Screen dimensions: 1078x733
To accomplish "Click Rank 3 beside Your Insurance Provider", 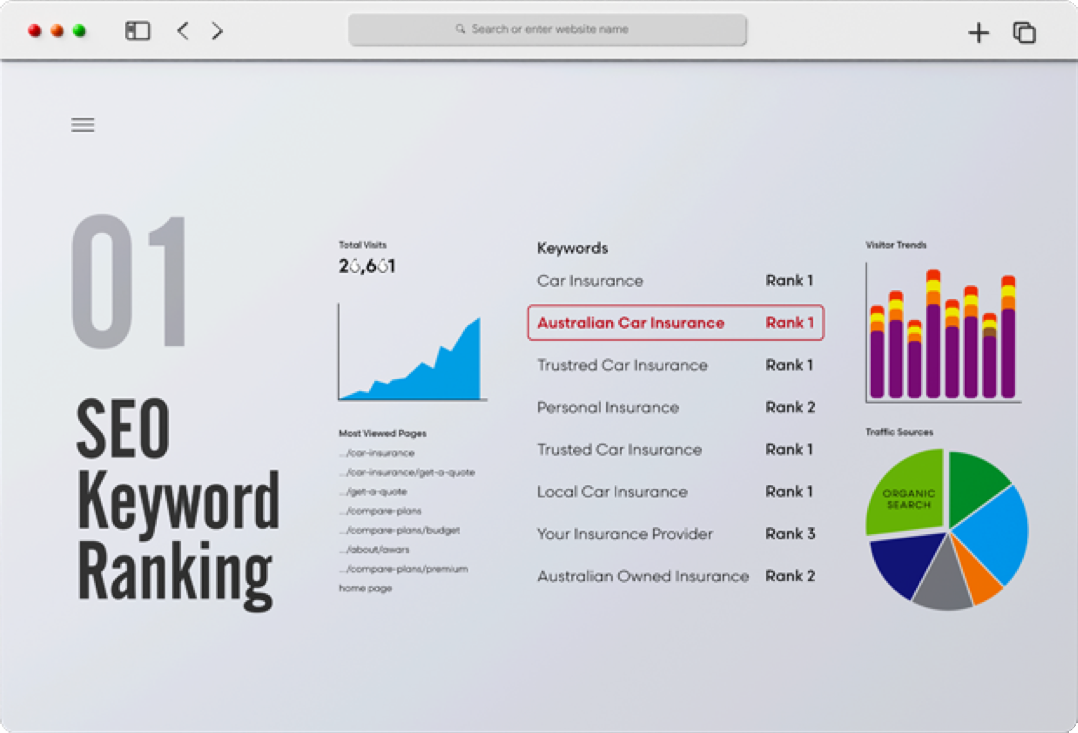I will [x=790, y=534].
